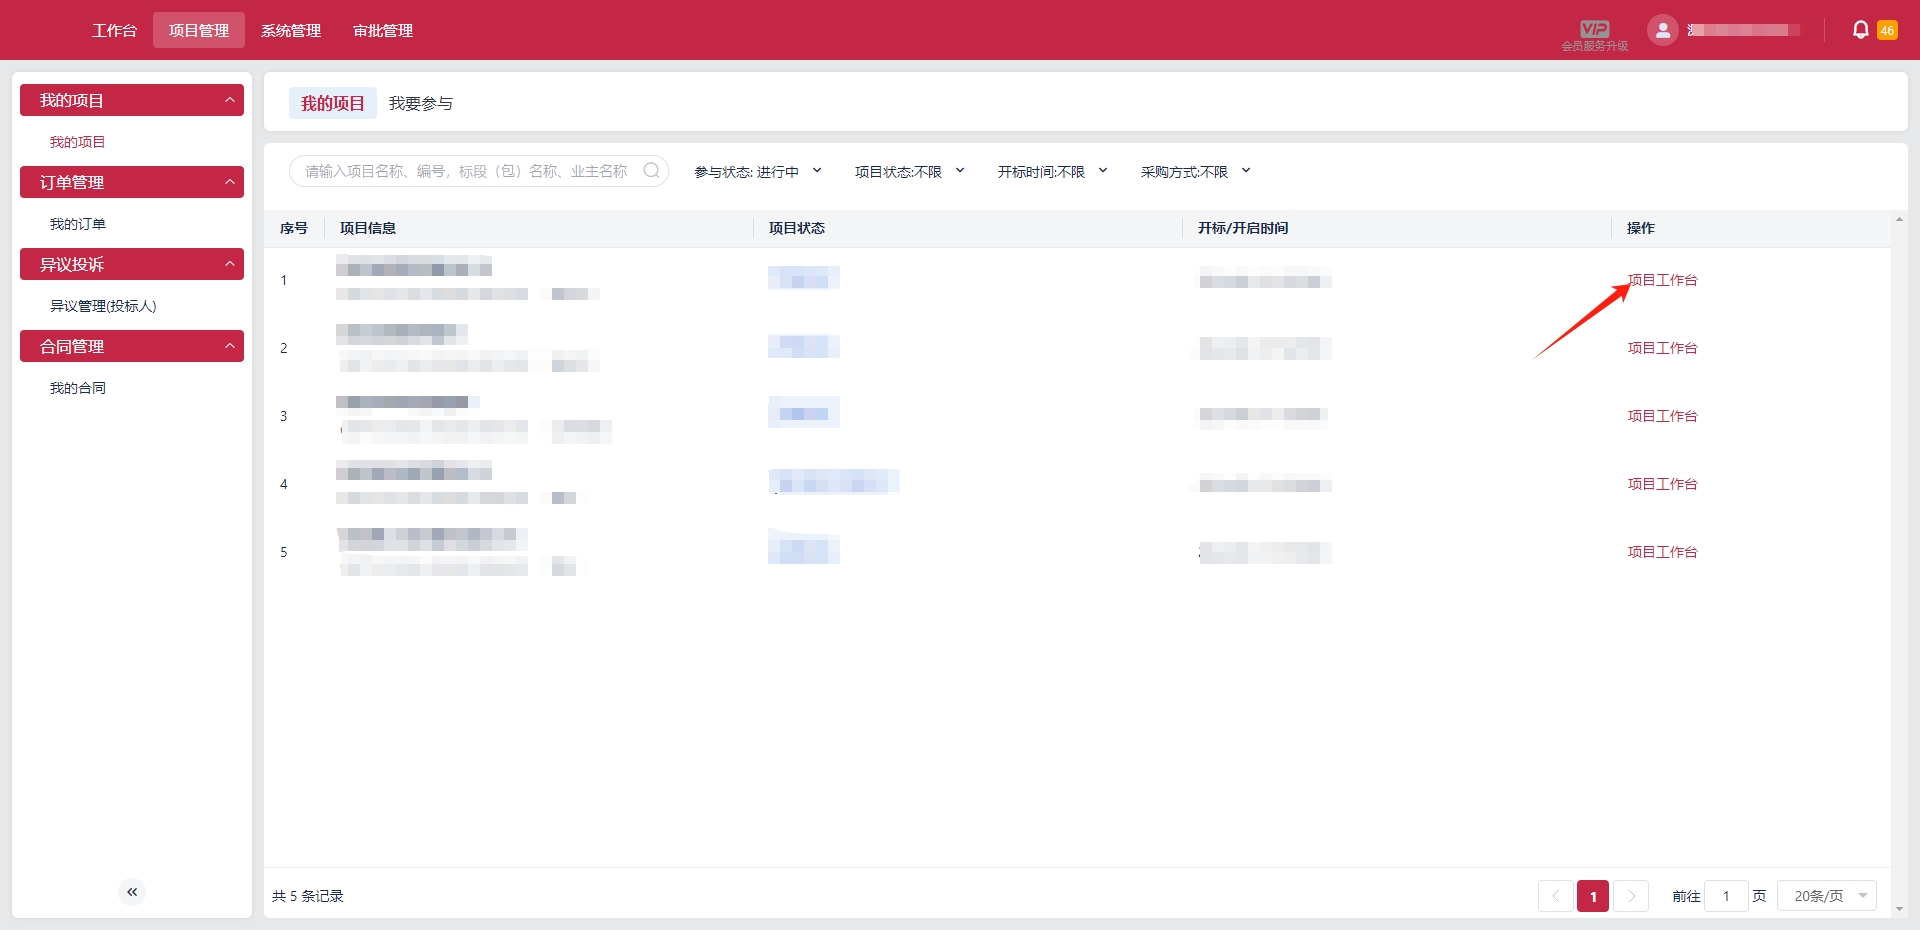Open the 项目状态 filter dropdown
The height and width of the screenshot is (930, 1920).
909,172
